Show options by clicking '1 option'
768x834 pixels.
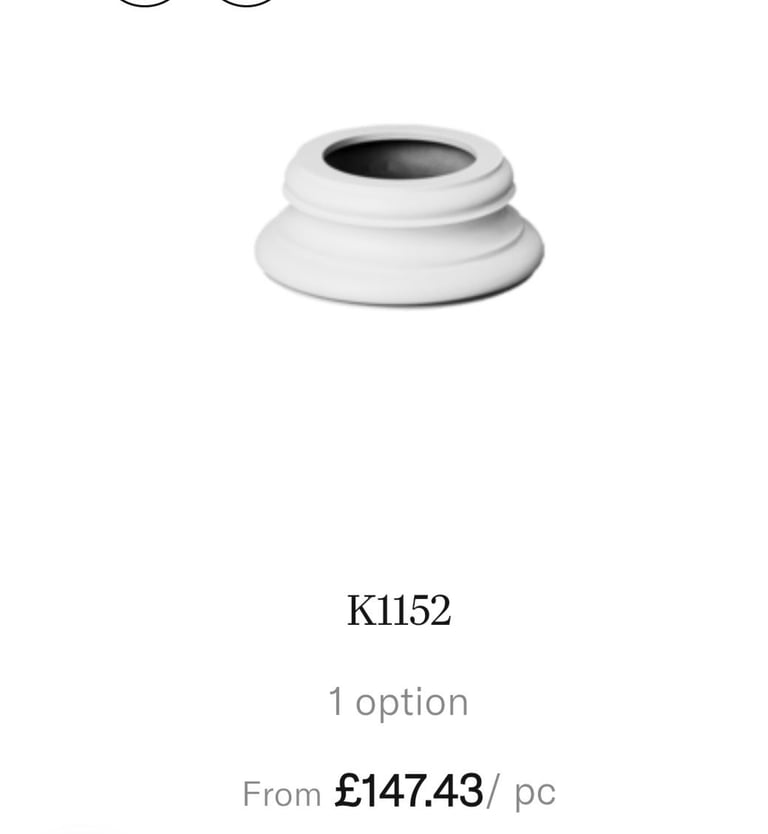(398, 702)
